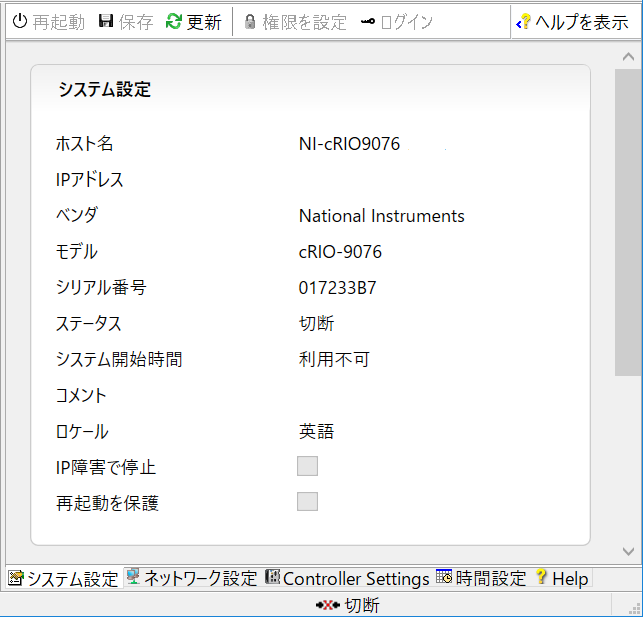The image size is (643, 617).
Task: Click the green refresh arrows icon
Action: [174, 21]
